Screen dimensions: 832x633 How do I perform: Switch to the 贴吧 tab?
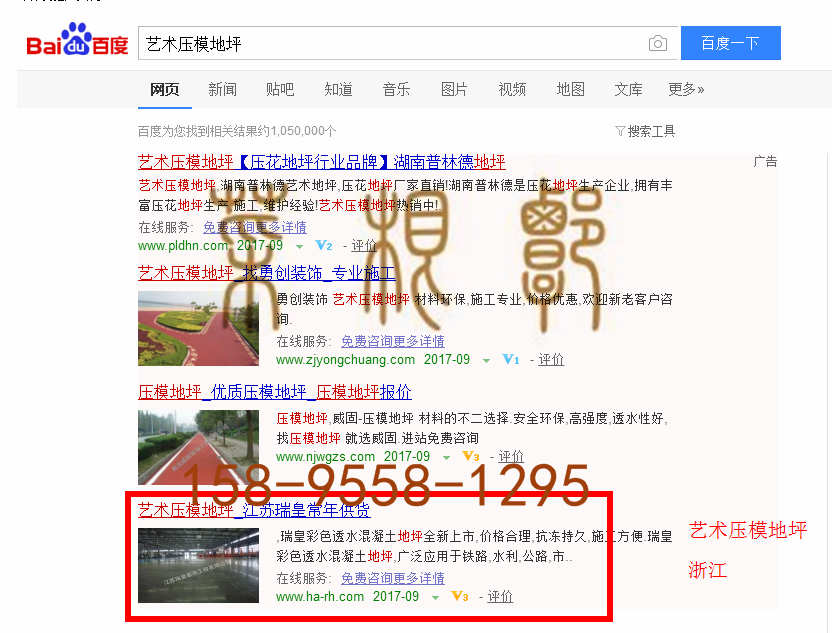click(x=280, y=89)
